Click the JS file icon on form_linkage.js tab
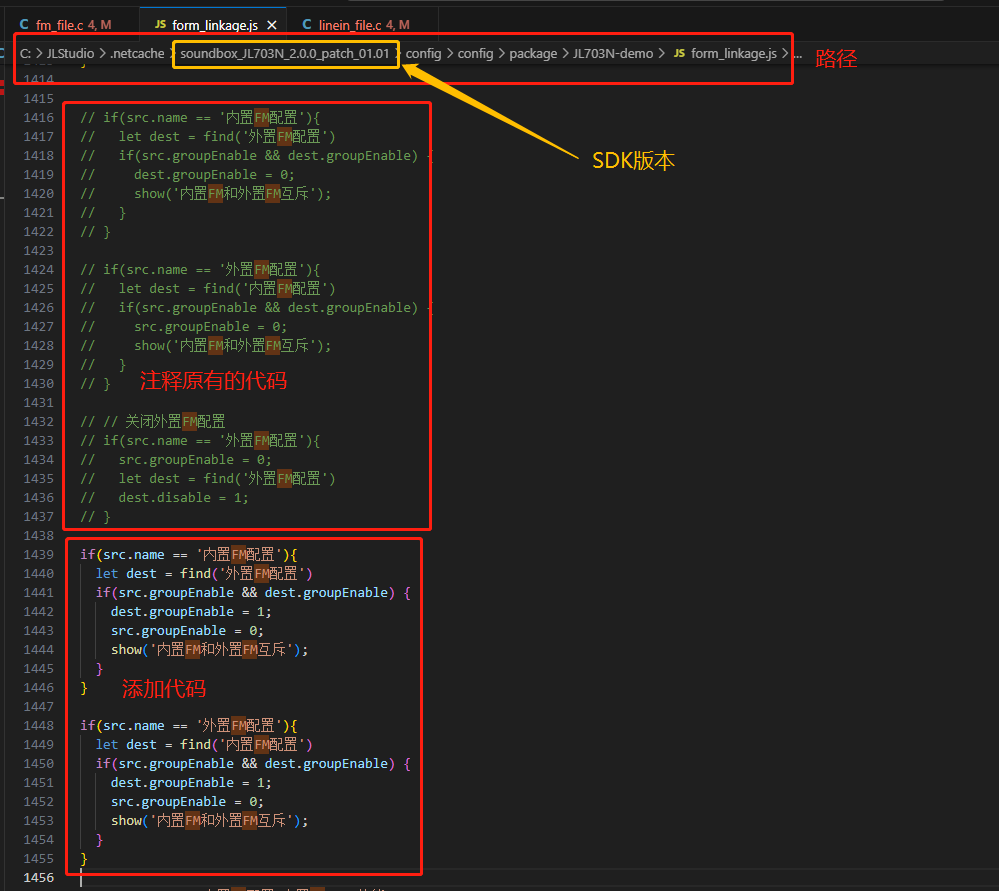This screenshot has height=891, width=999. [161, 24]
